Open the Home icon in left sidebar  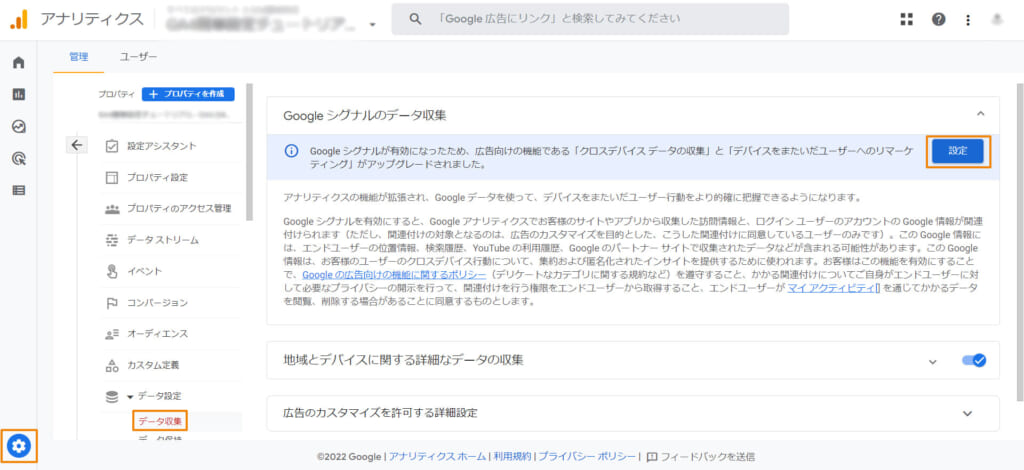(18, 63)
